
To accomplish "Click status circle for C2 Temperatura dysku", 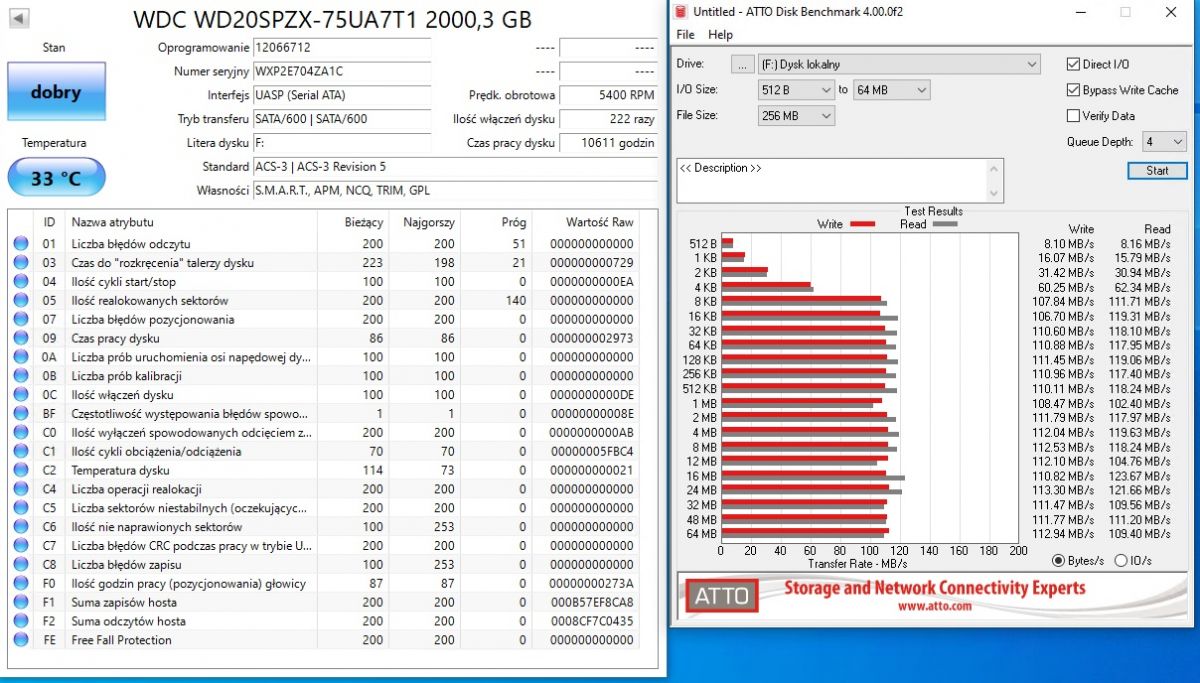I will pos(21,470).
